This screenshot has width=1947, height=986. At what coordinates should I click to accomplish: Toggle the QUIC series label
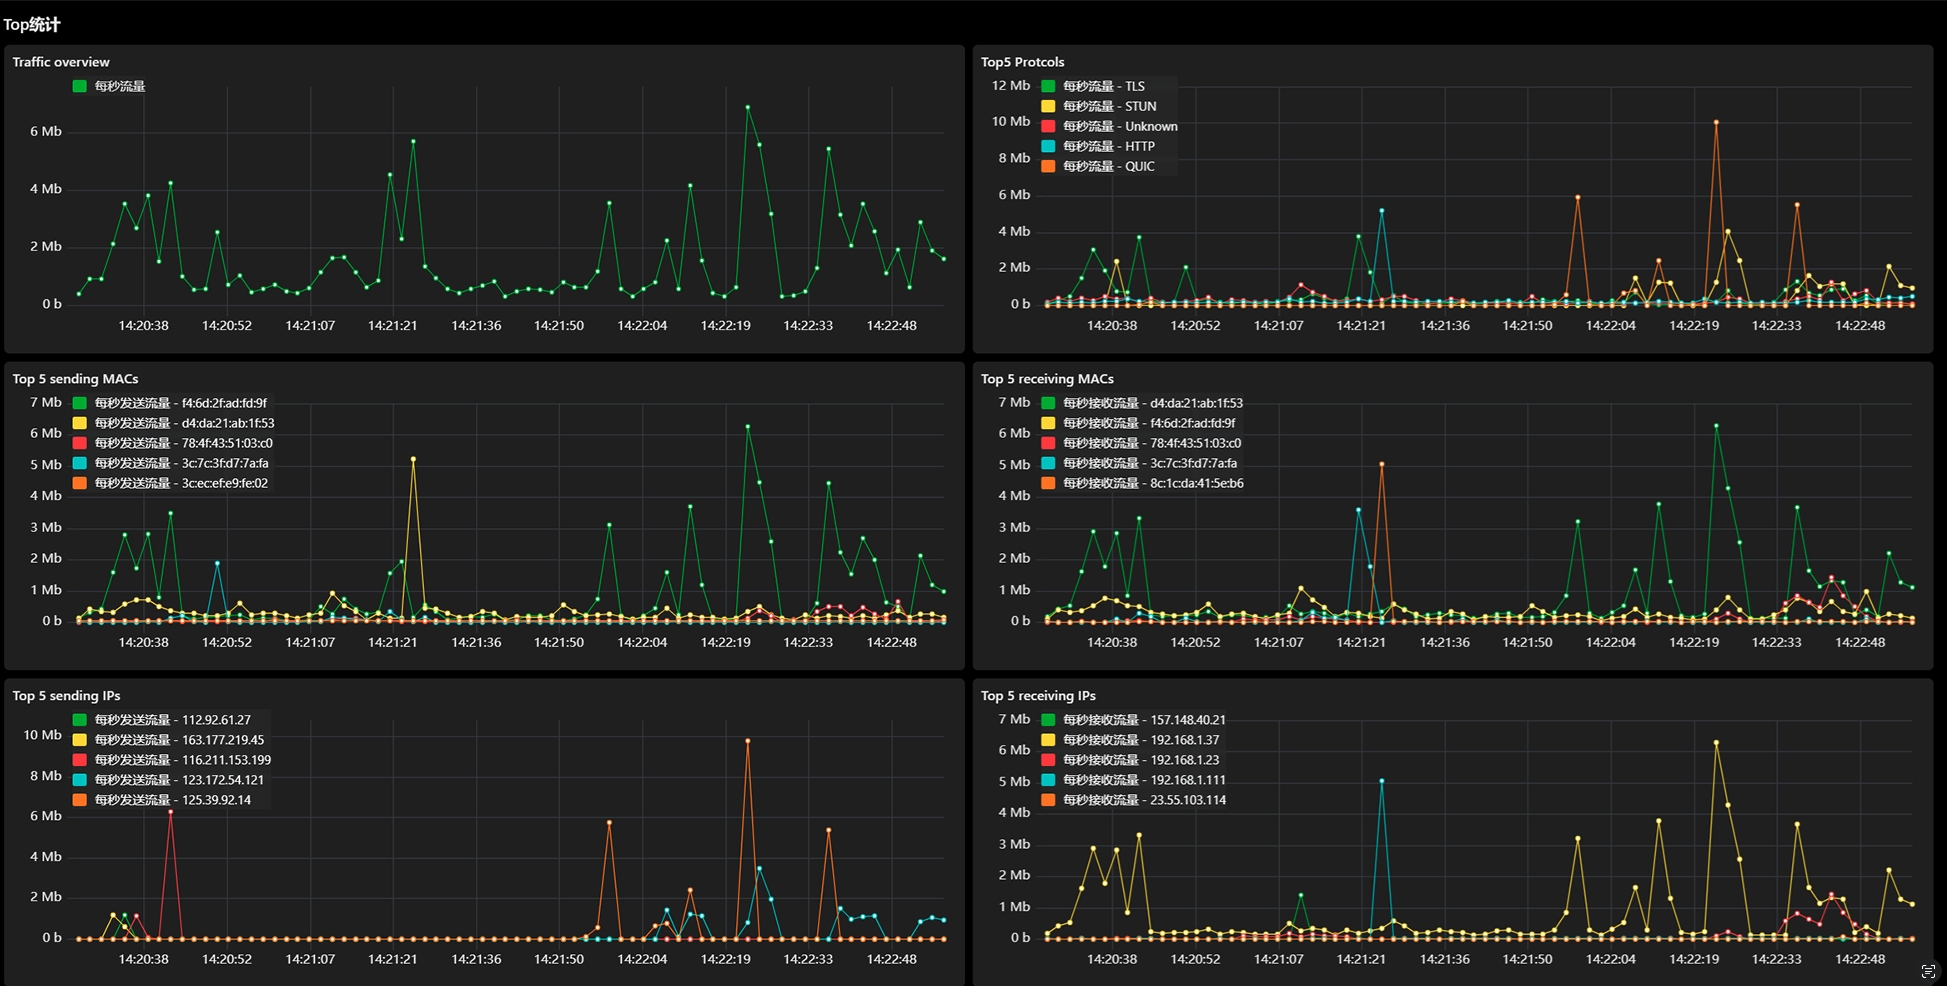[1109, 166]
